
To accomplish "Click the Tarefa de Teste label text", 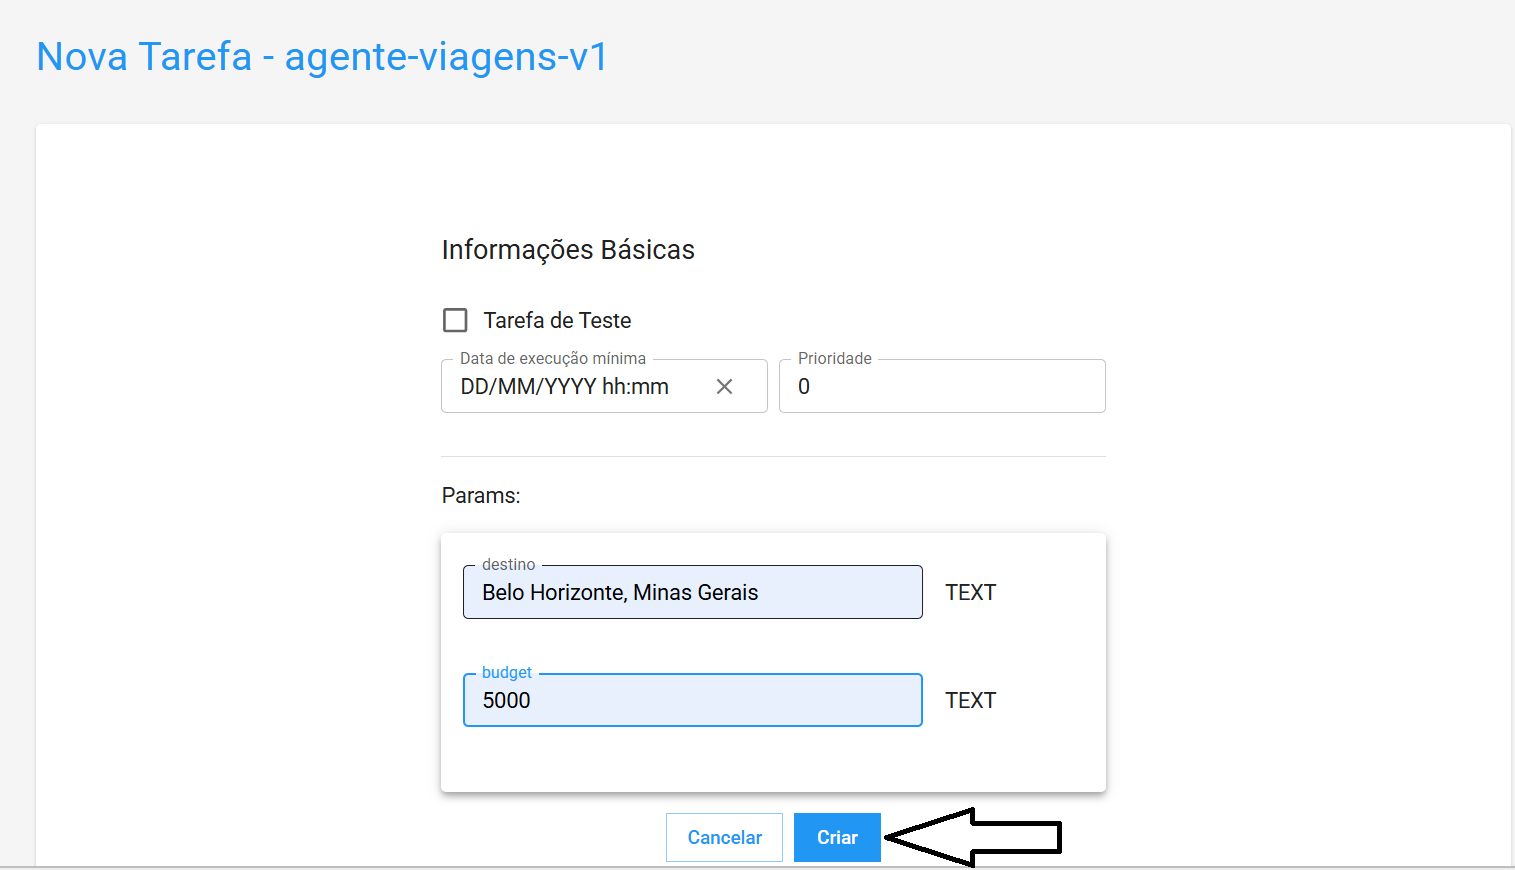I will pyautogui.click(x=557, y=321).
